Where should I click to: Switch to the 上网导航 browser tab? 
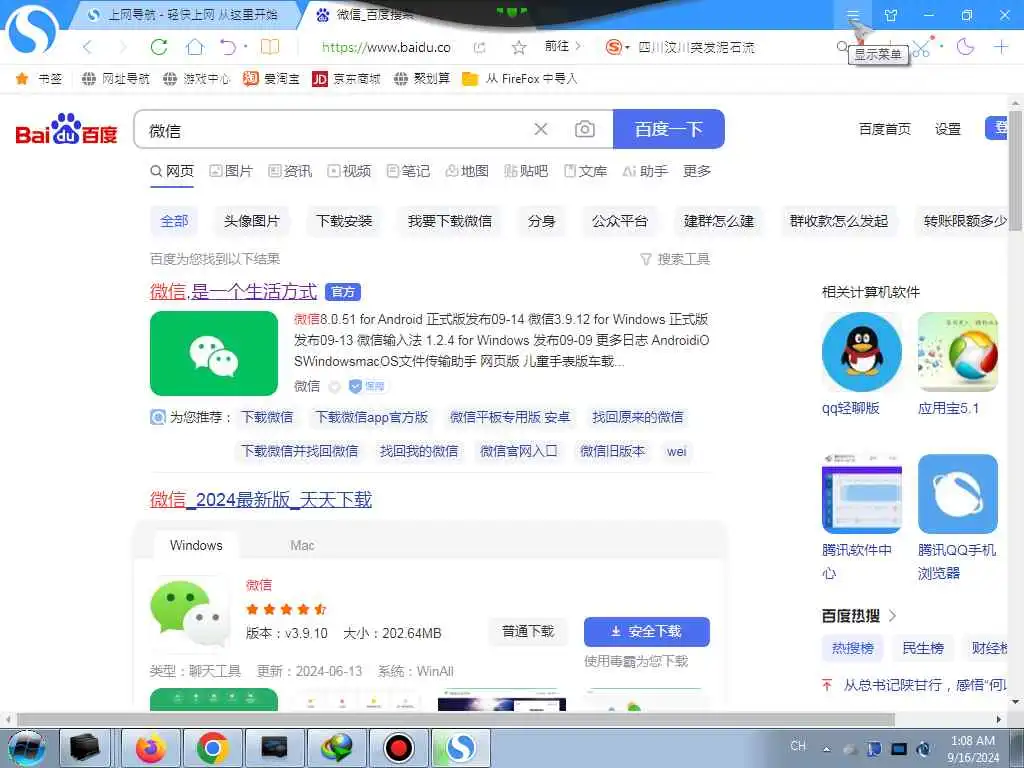click(x=184, y=14)
